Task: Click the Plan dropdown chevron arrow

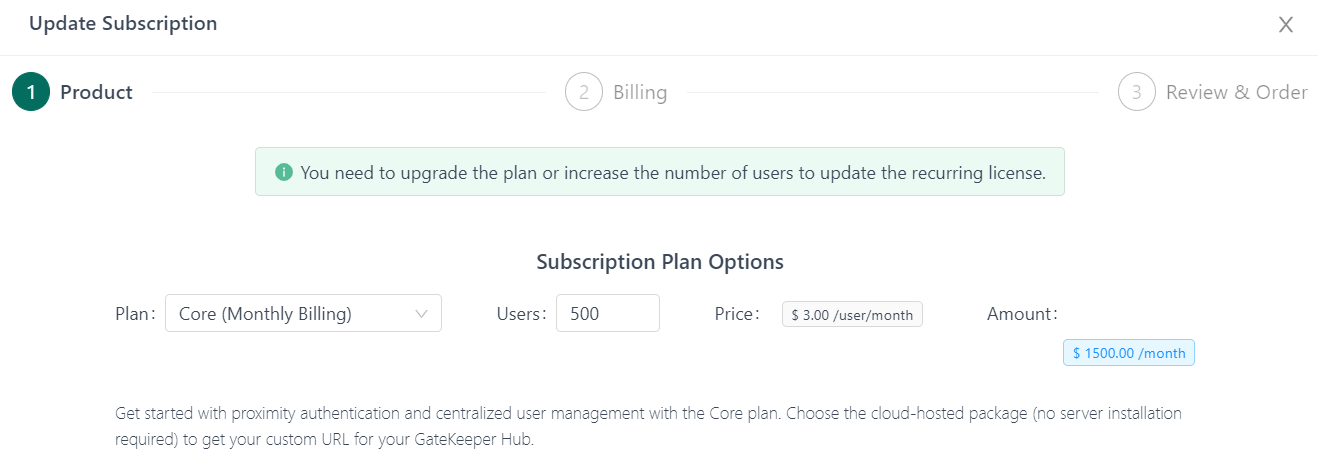Action: click(x=421, y=314)
